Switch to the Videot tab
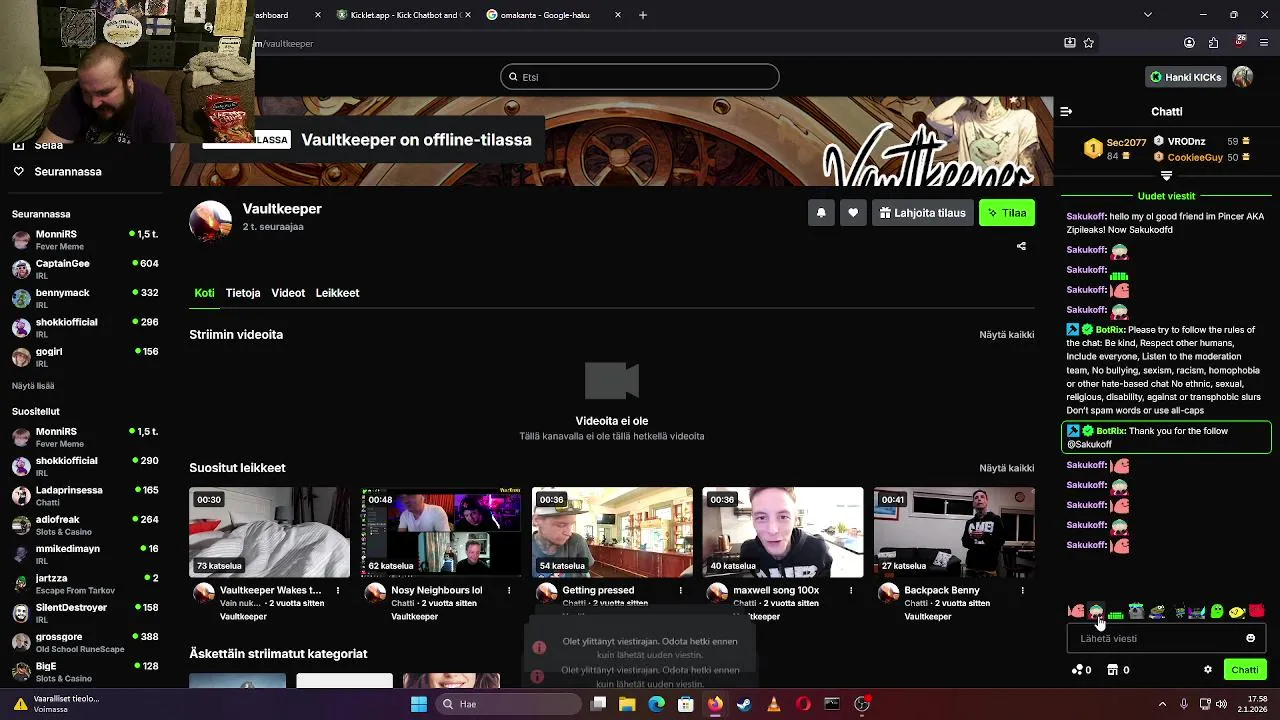 [x=288, y=293]
